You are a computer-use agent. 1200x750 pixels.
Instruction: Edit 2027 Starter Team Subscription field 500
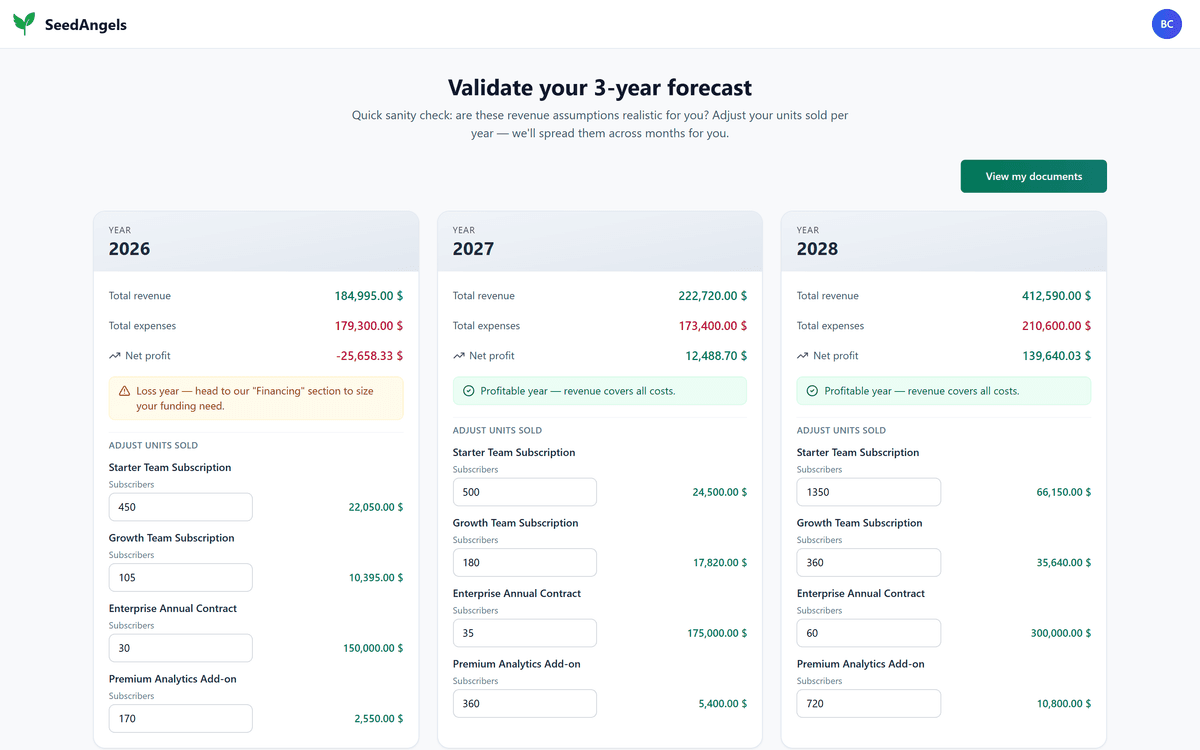(525, 492)
